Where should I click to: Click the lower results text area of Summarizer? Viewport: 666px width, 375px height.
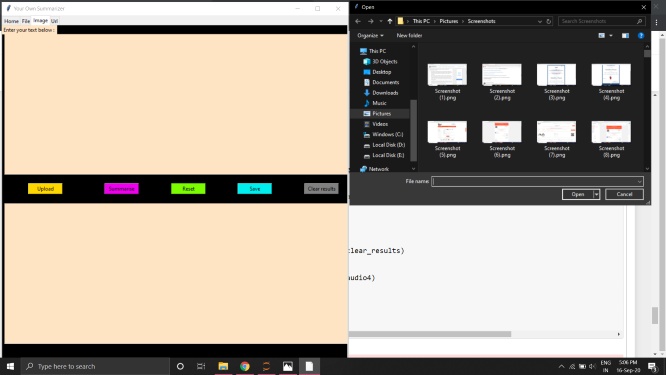pyautogui.click(x=176, y=273)
